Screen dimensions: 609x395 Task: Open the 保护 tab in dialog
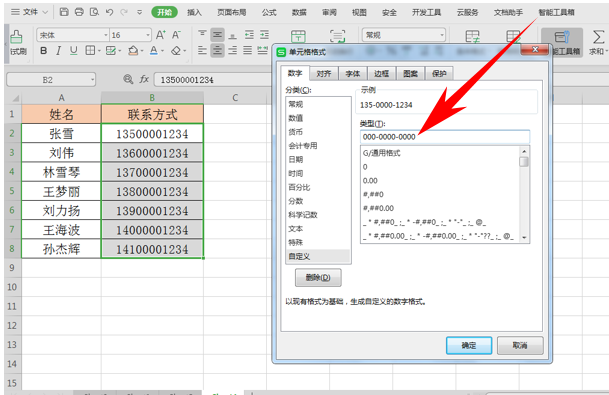[x=439, y=73]
